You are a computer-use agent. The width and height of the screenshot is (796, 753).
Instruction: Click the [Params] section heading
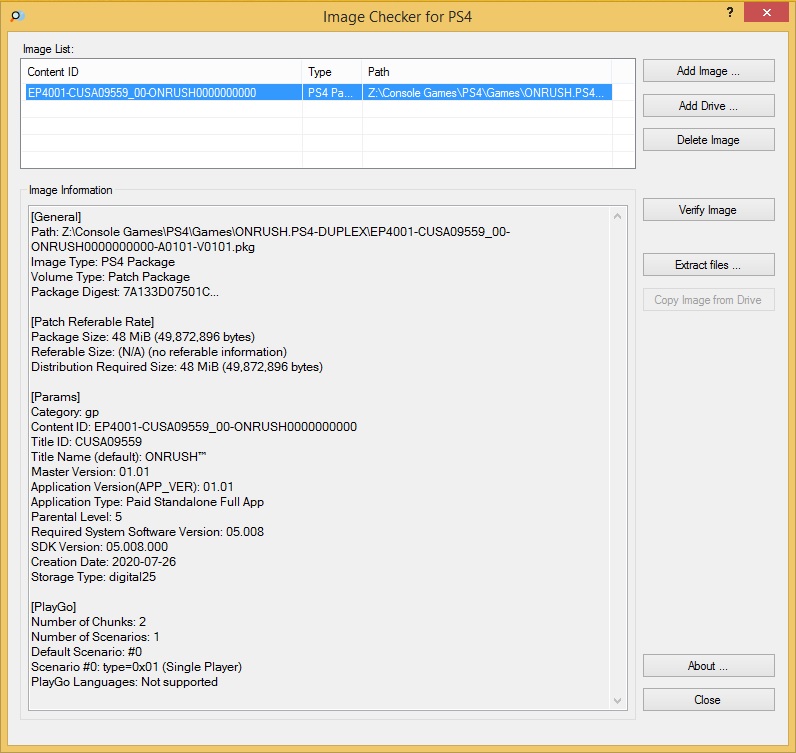[x=55, y=397]
